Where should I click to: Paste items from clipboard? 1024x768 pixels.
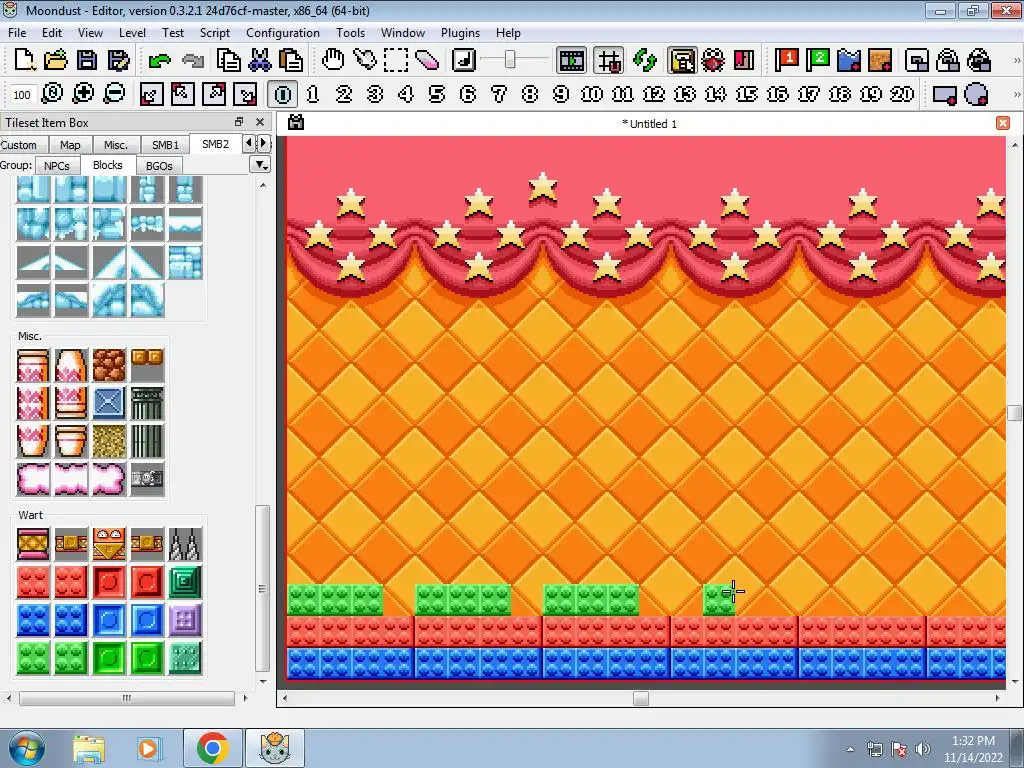click(291, 60)
